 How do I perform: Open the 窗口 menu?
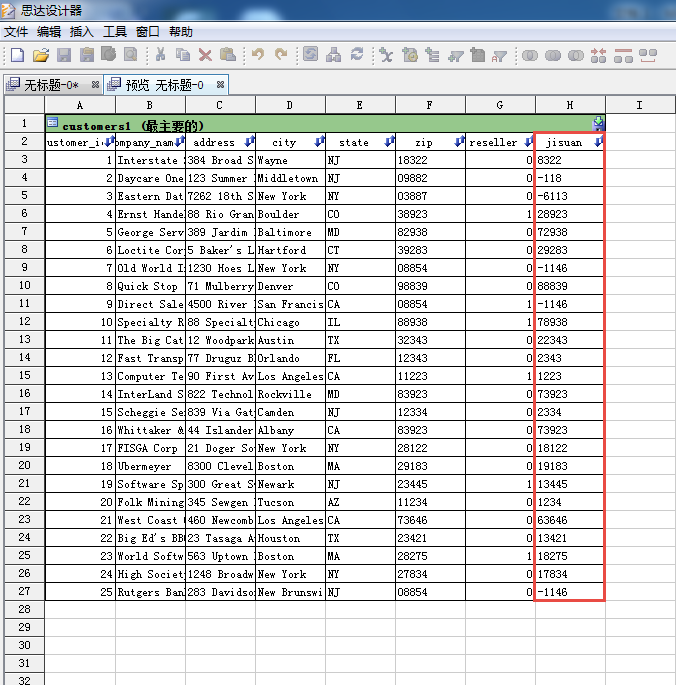[x=148, y=32]
